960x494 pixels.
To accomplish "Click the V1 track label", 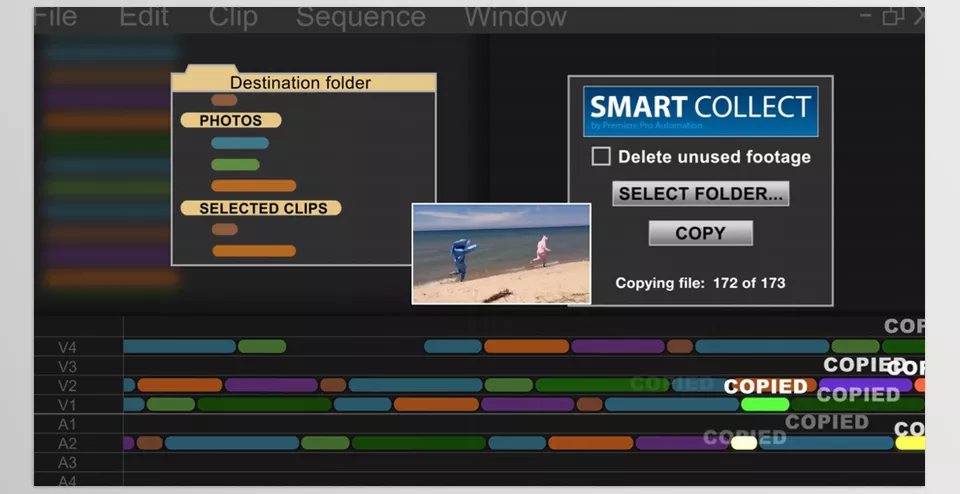I will coord(67,405).
